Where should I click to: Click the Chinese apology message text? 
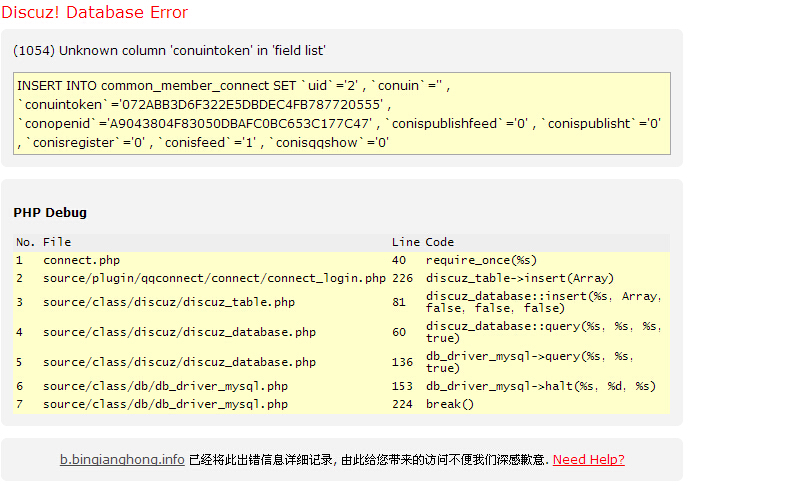(369, 460)
